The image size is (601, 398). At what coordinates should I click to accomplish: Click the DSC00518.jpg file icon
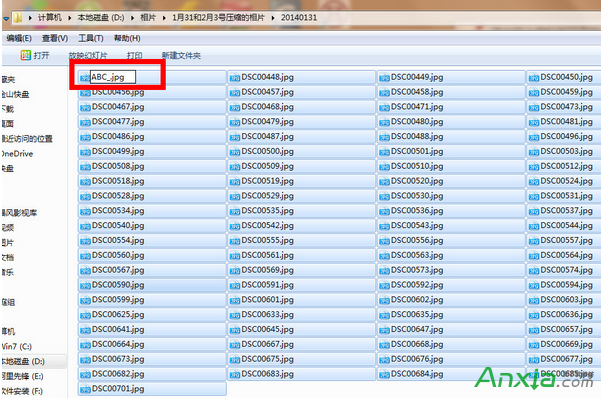pos(85,182)
